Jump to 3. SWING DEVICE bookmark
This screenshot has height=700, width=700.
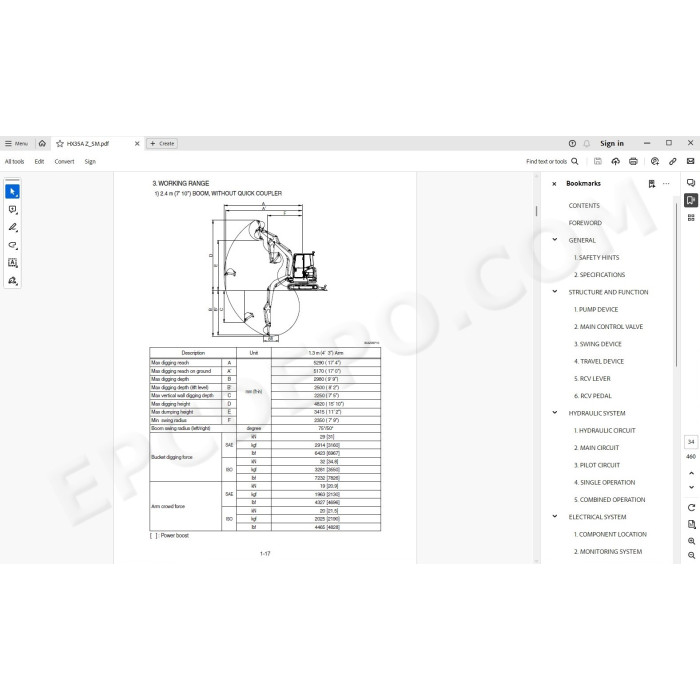tap(598, 344)
